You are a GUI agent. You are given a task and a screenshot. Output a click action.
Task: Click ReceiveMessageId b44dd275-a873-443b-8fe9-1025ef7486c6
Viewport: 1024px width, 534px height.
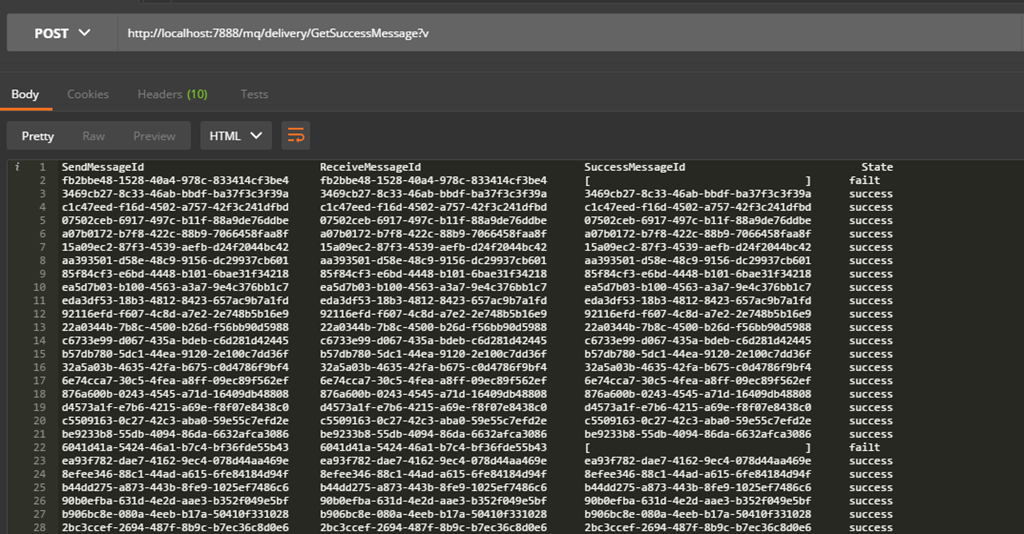pyautogui.click(x=433, y=488)
